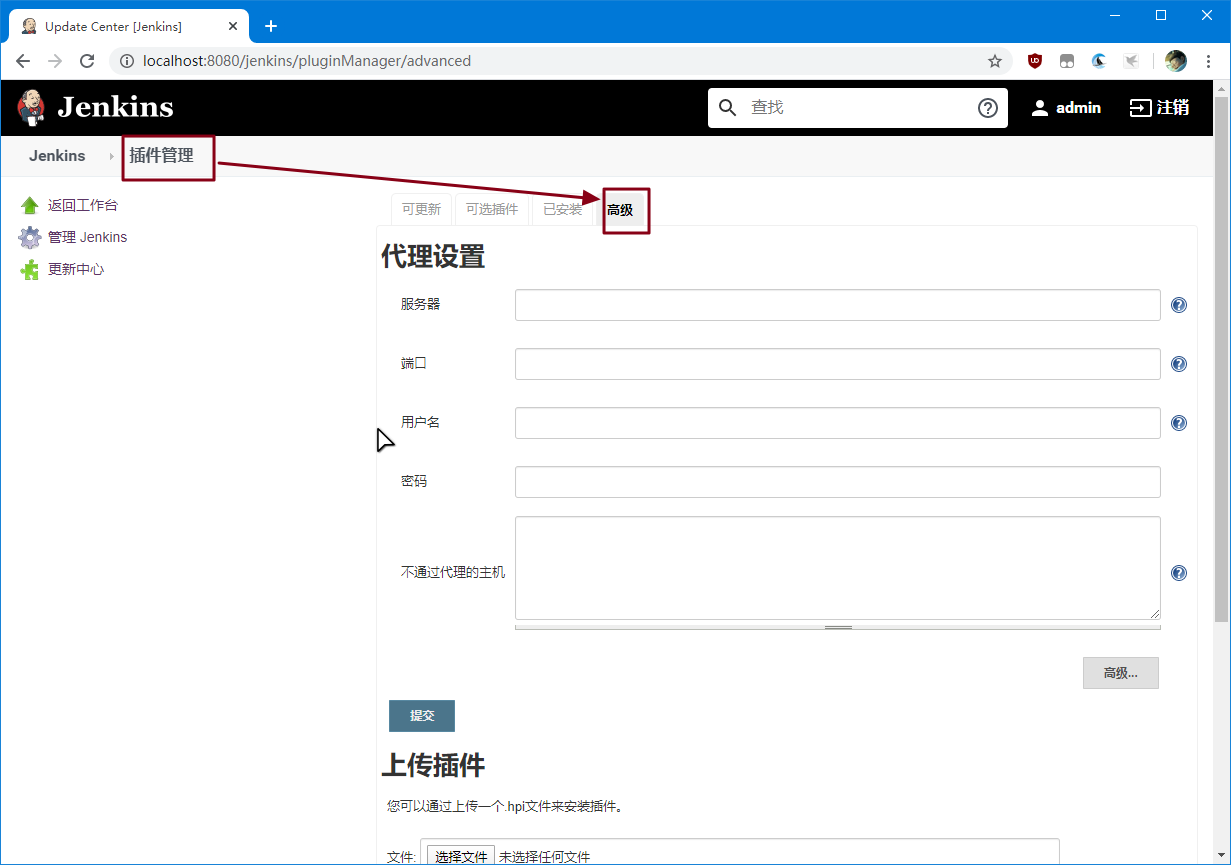This screenshot has height=865, width=1231.
Task: Open the 管理 Jenkins link
Action: [x=87, y=237]
